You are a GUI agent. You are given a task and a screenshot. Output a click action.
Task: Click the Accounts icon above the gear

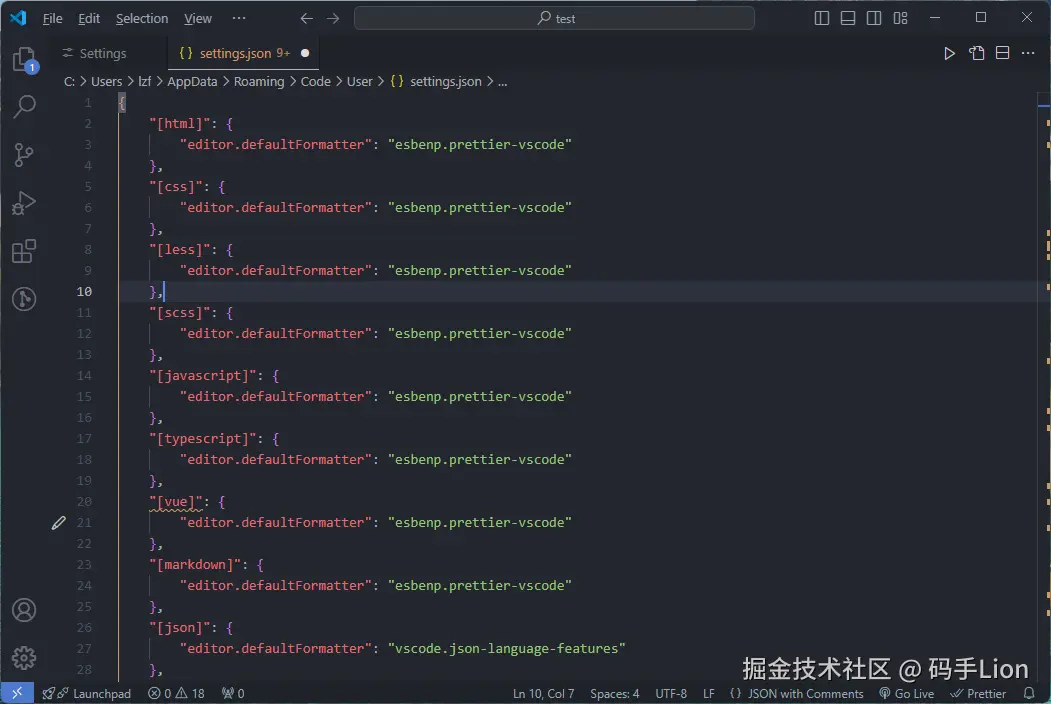pos(24,610)
